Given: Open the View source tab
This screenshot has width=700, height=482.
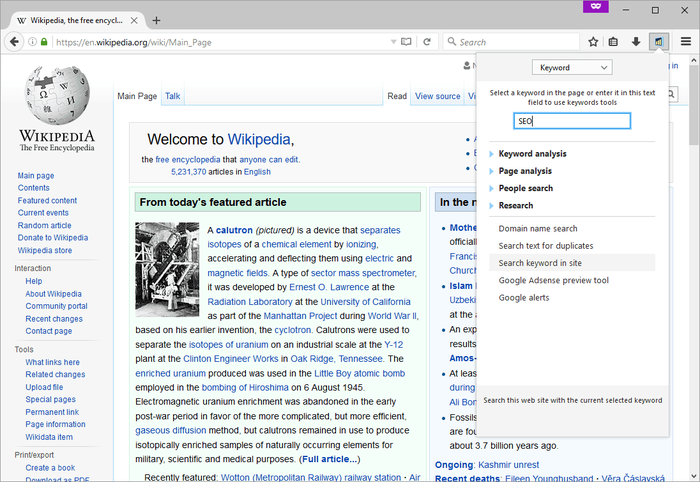Looking at the screenshot, I should click(x=438, y=96).
